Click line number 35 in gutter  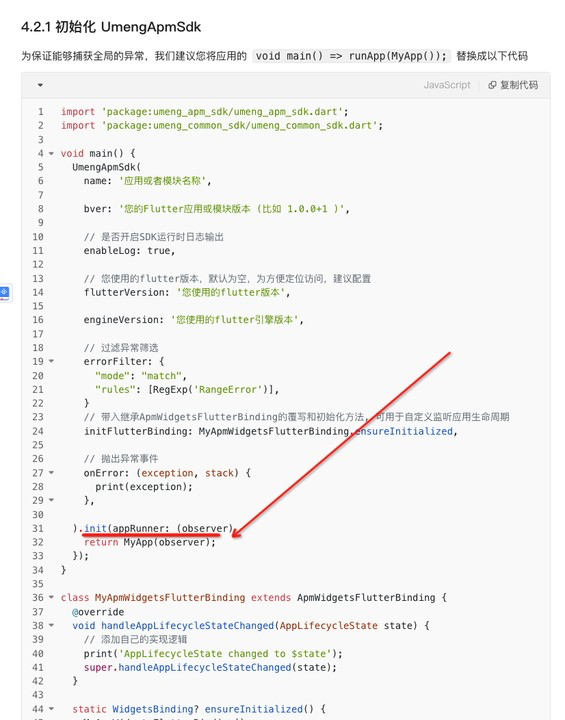(38, 584)
